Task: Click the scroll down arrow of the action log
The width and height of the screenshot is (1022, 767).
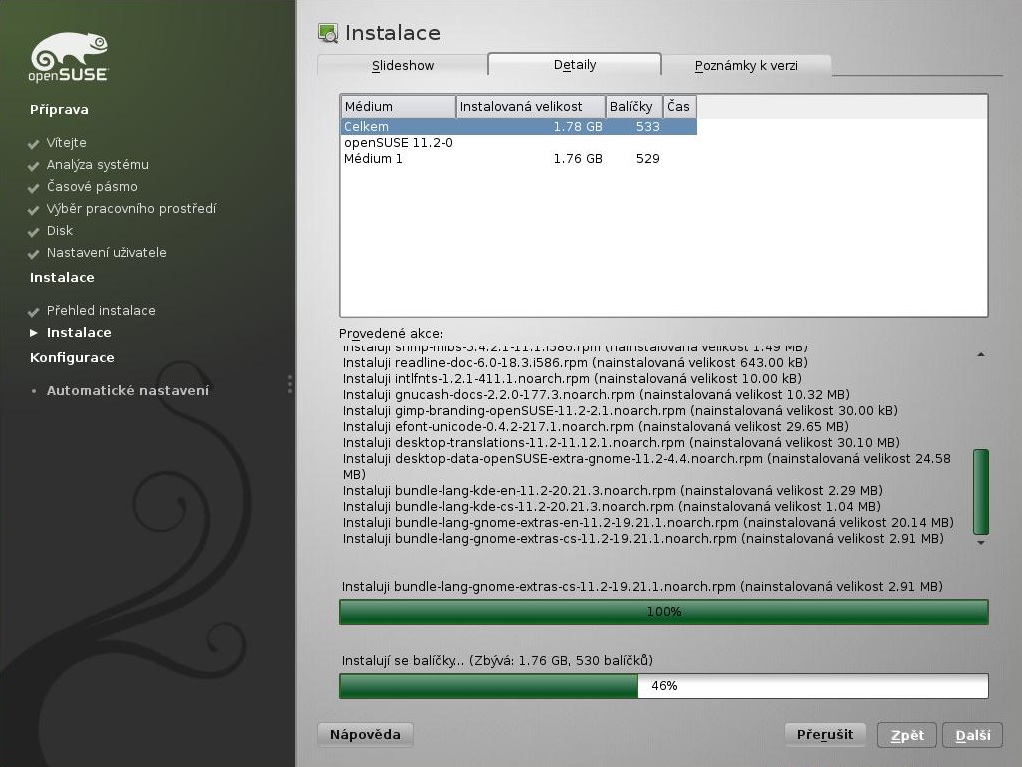Action: [981, 542]
